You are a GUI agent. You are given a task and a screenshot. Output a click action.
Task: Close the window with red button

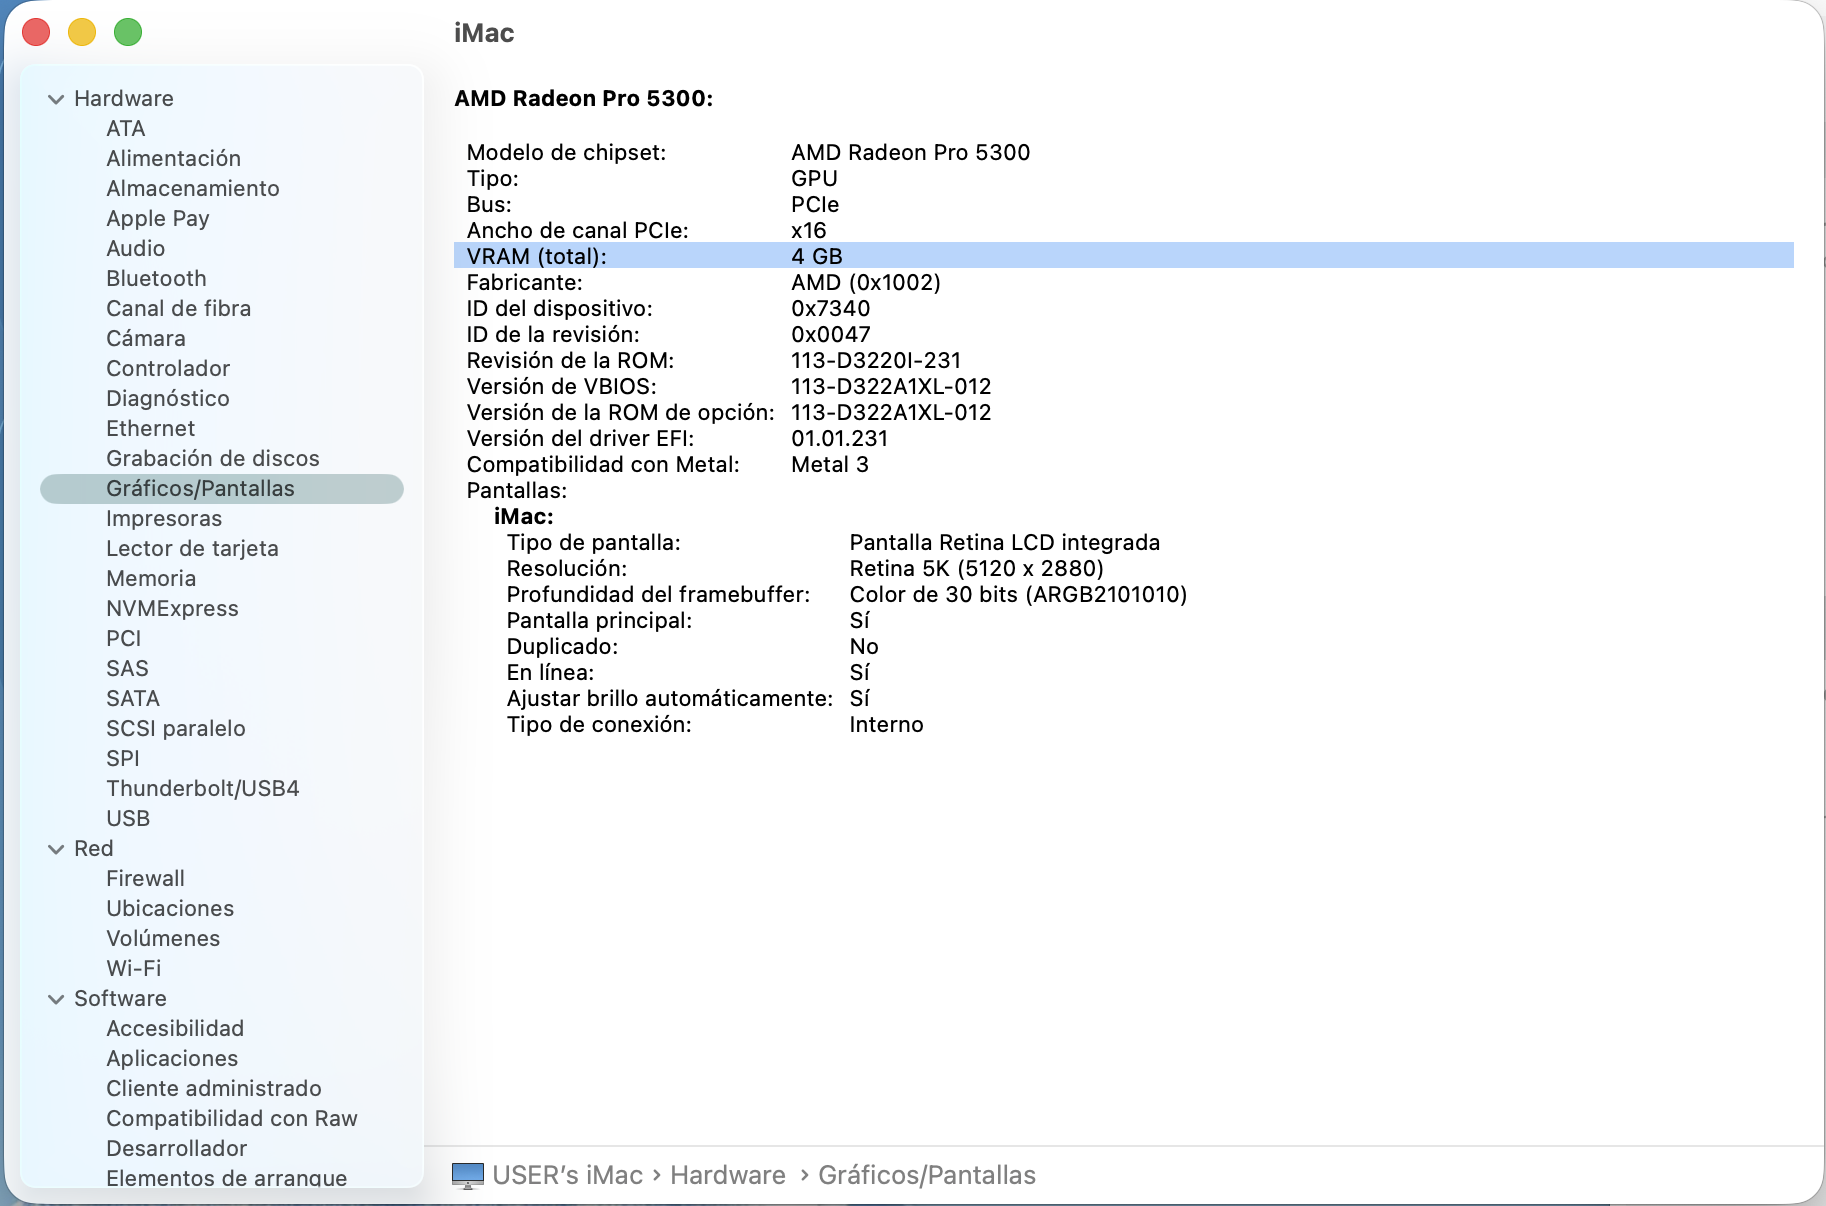(36, 32)
